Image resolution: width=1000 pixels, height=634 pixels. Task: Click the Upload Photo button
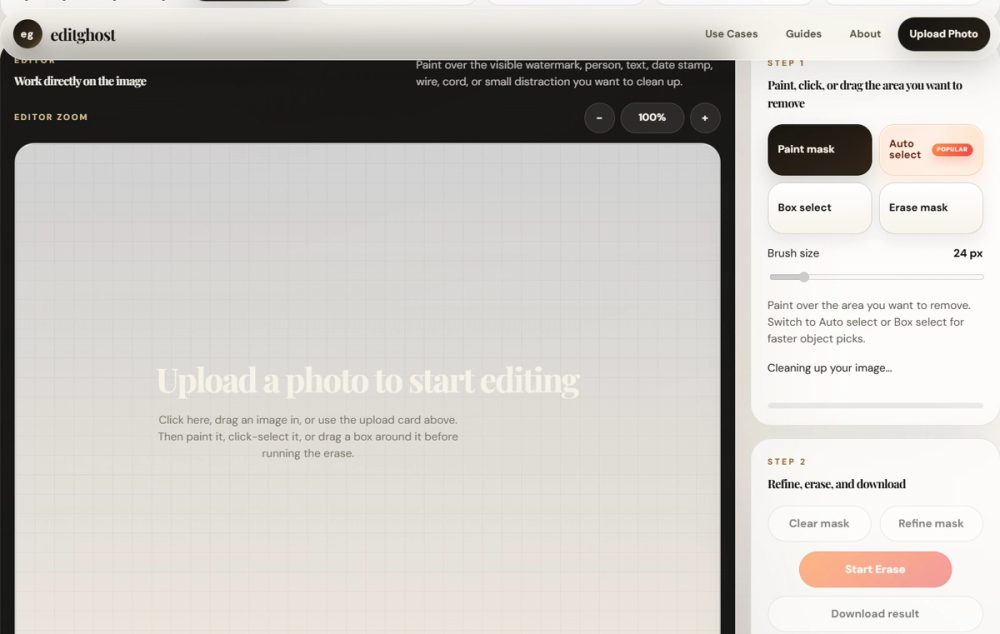943,33
